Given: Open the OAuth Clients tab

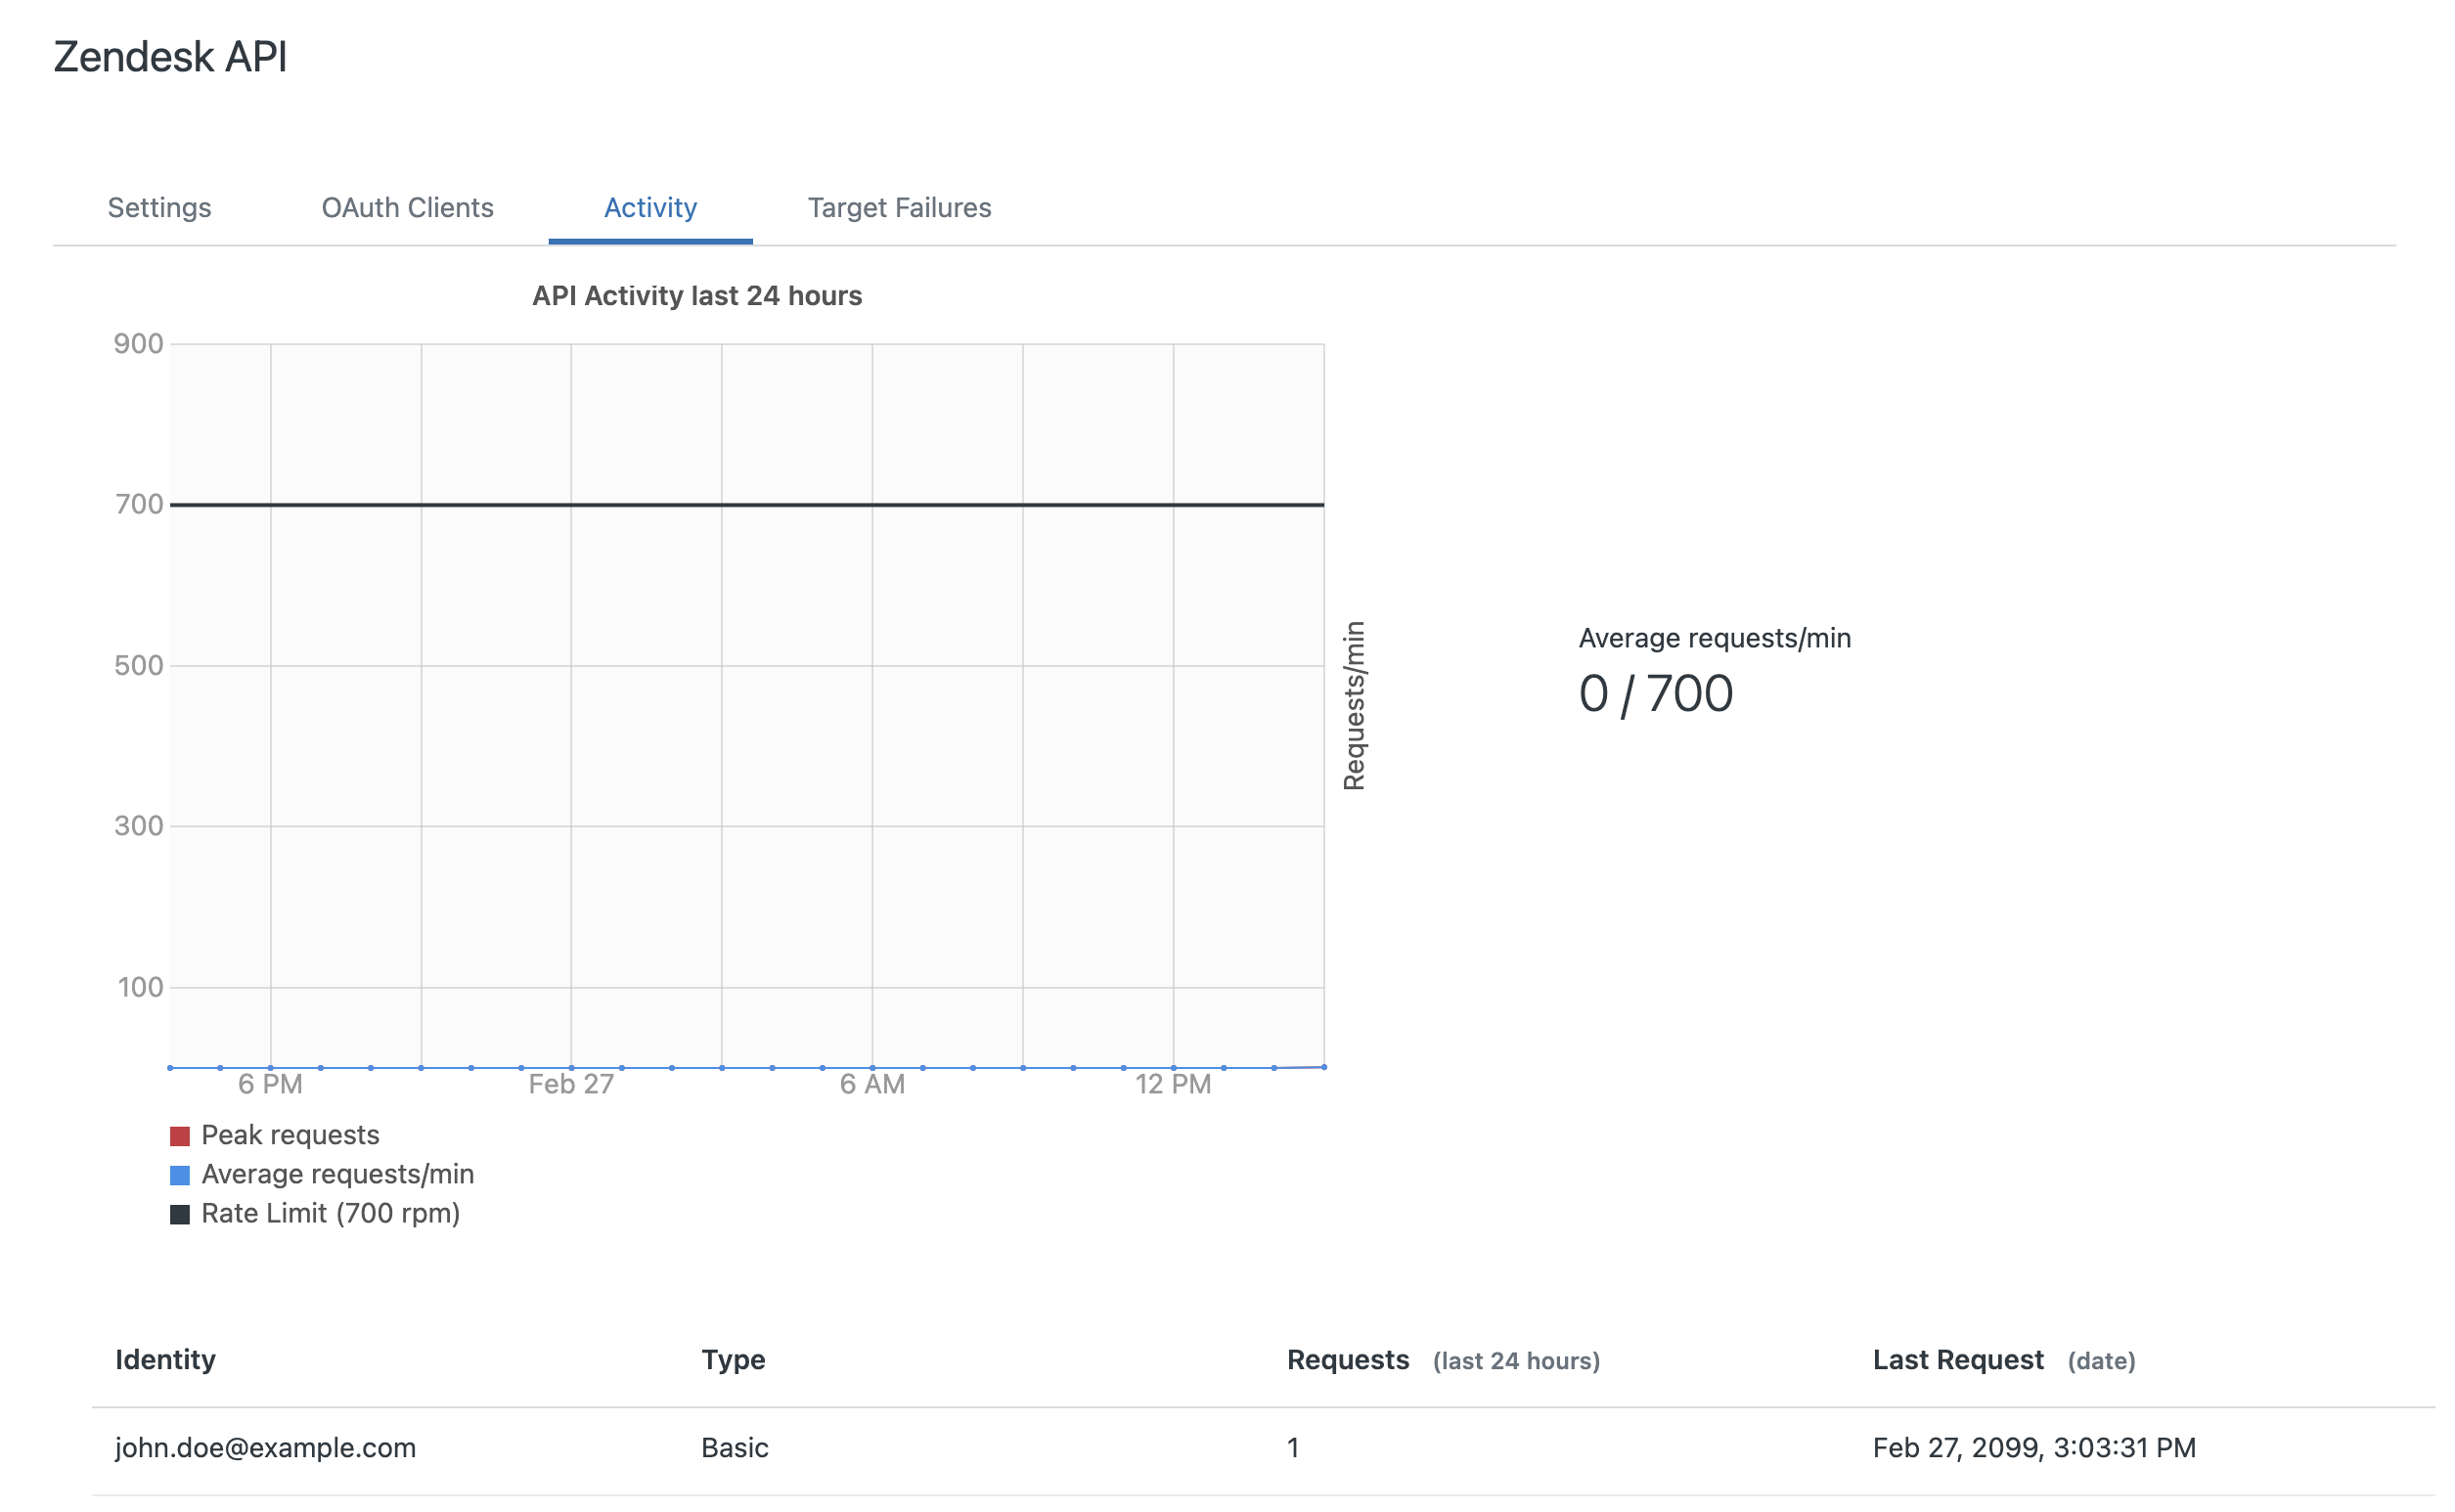Looking at the screenshot, I should (405, 205).
